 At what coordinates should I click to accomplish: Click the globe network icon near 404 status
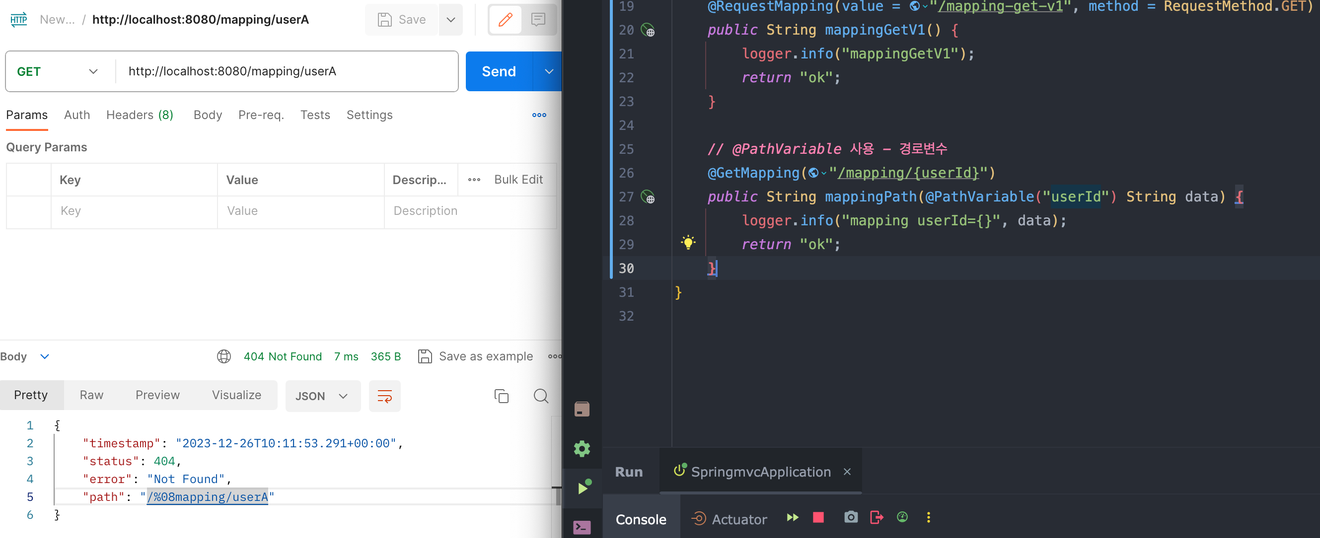(x=224, y=356)
